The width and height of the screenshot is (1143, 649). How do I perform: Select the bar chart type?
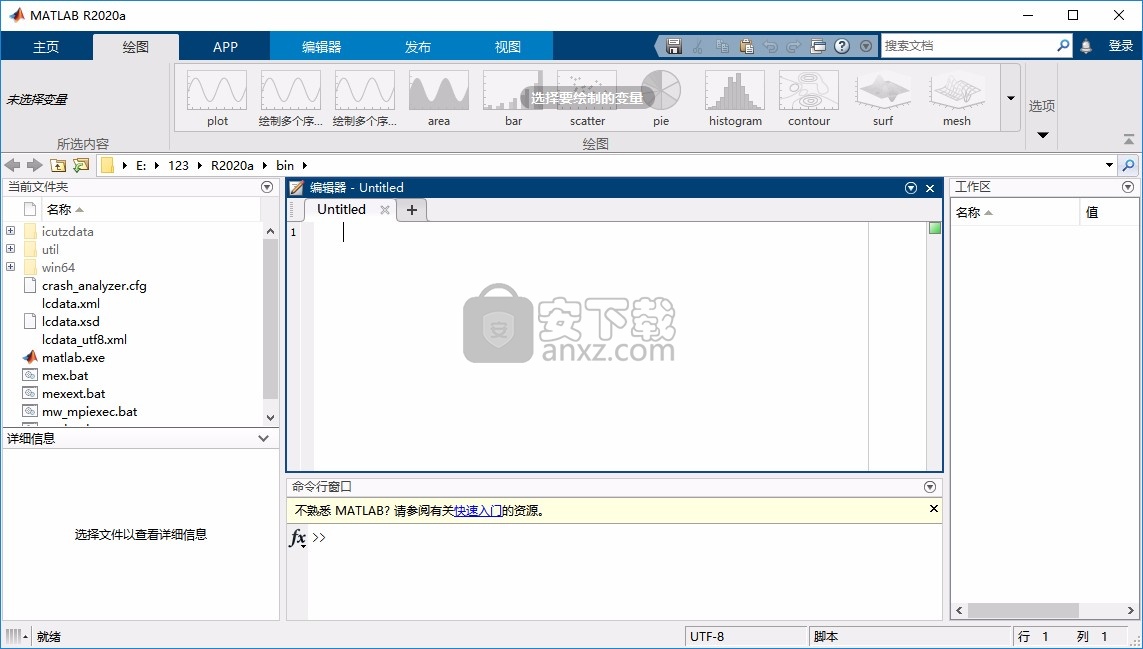(x=513, y=98)
